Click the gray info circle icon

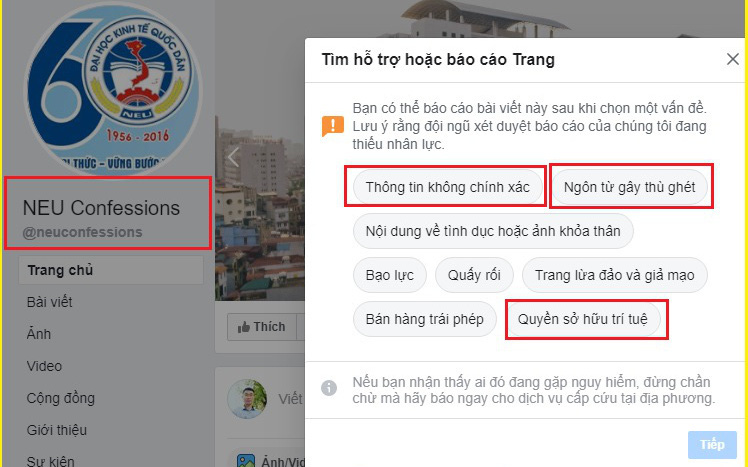pos(329,388)
